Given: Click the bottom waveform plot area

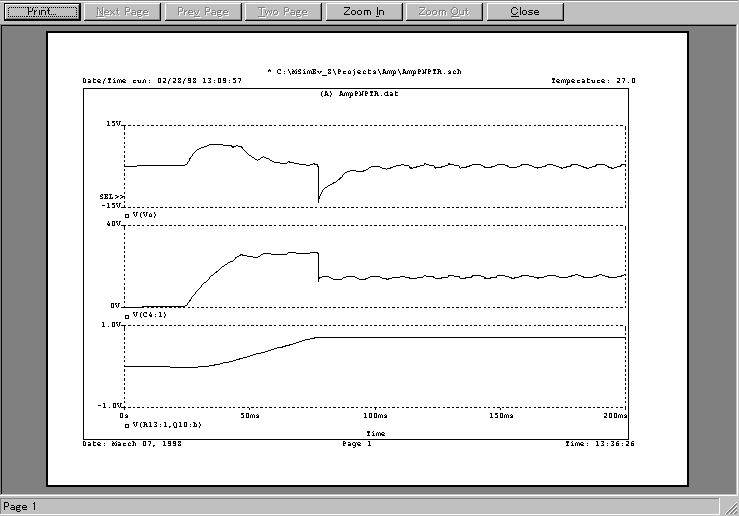Looking at the screenshot, I should tap(375, 365).
